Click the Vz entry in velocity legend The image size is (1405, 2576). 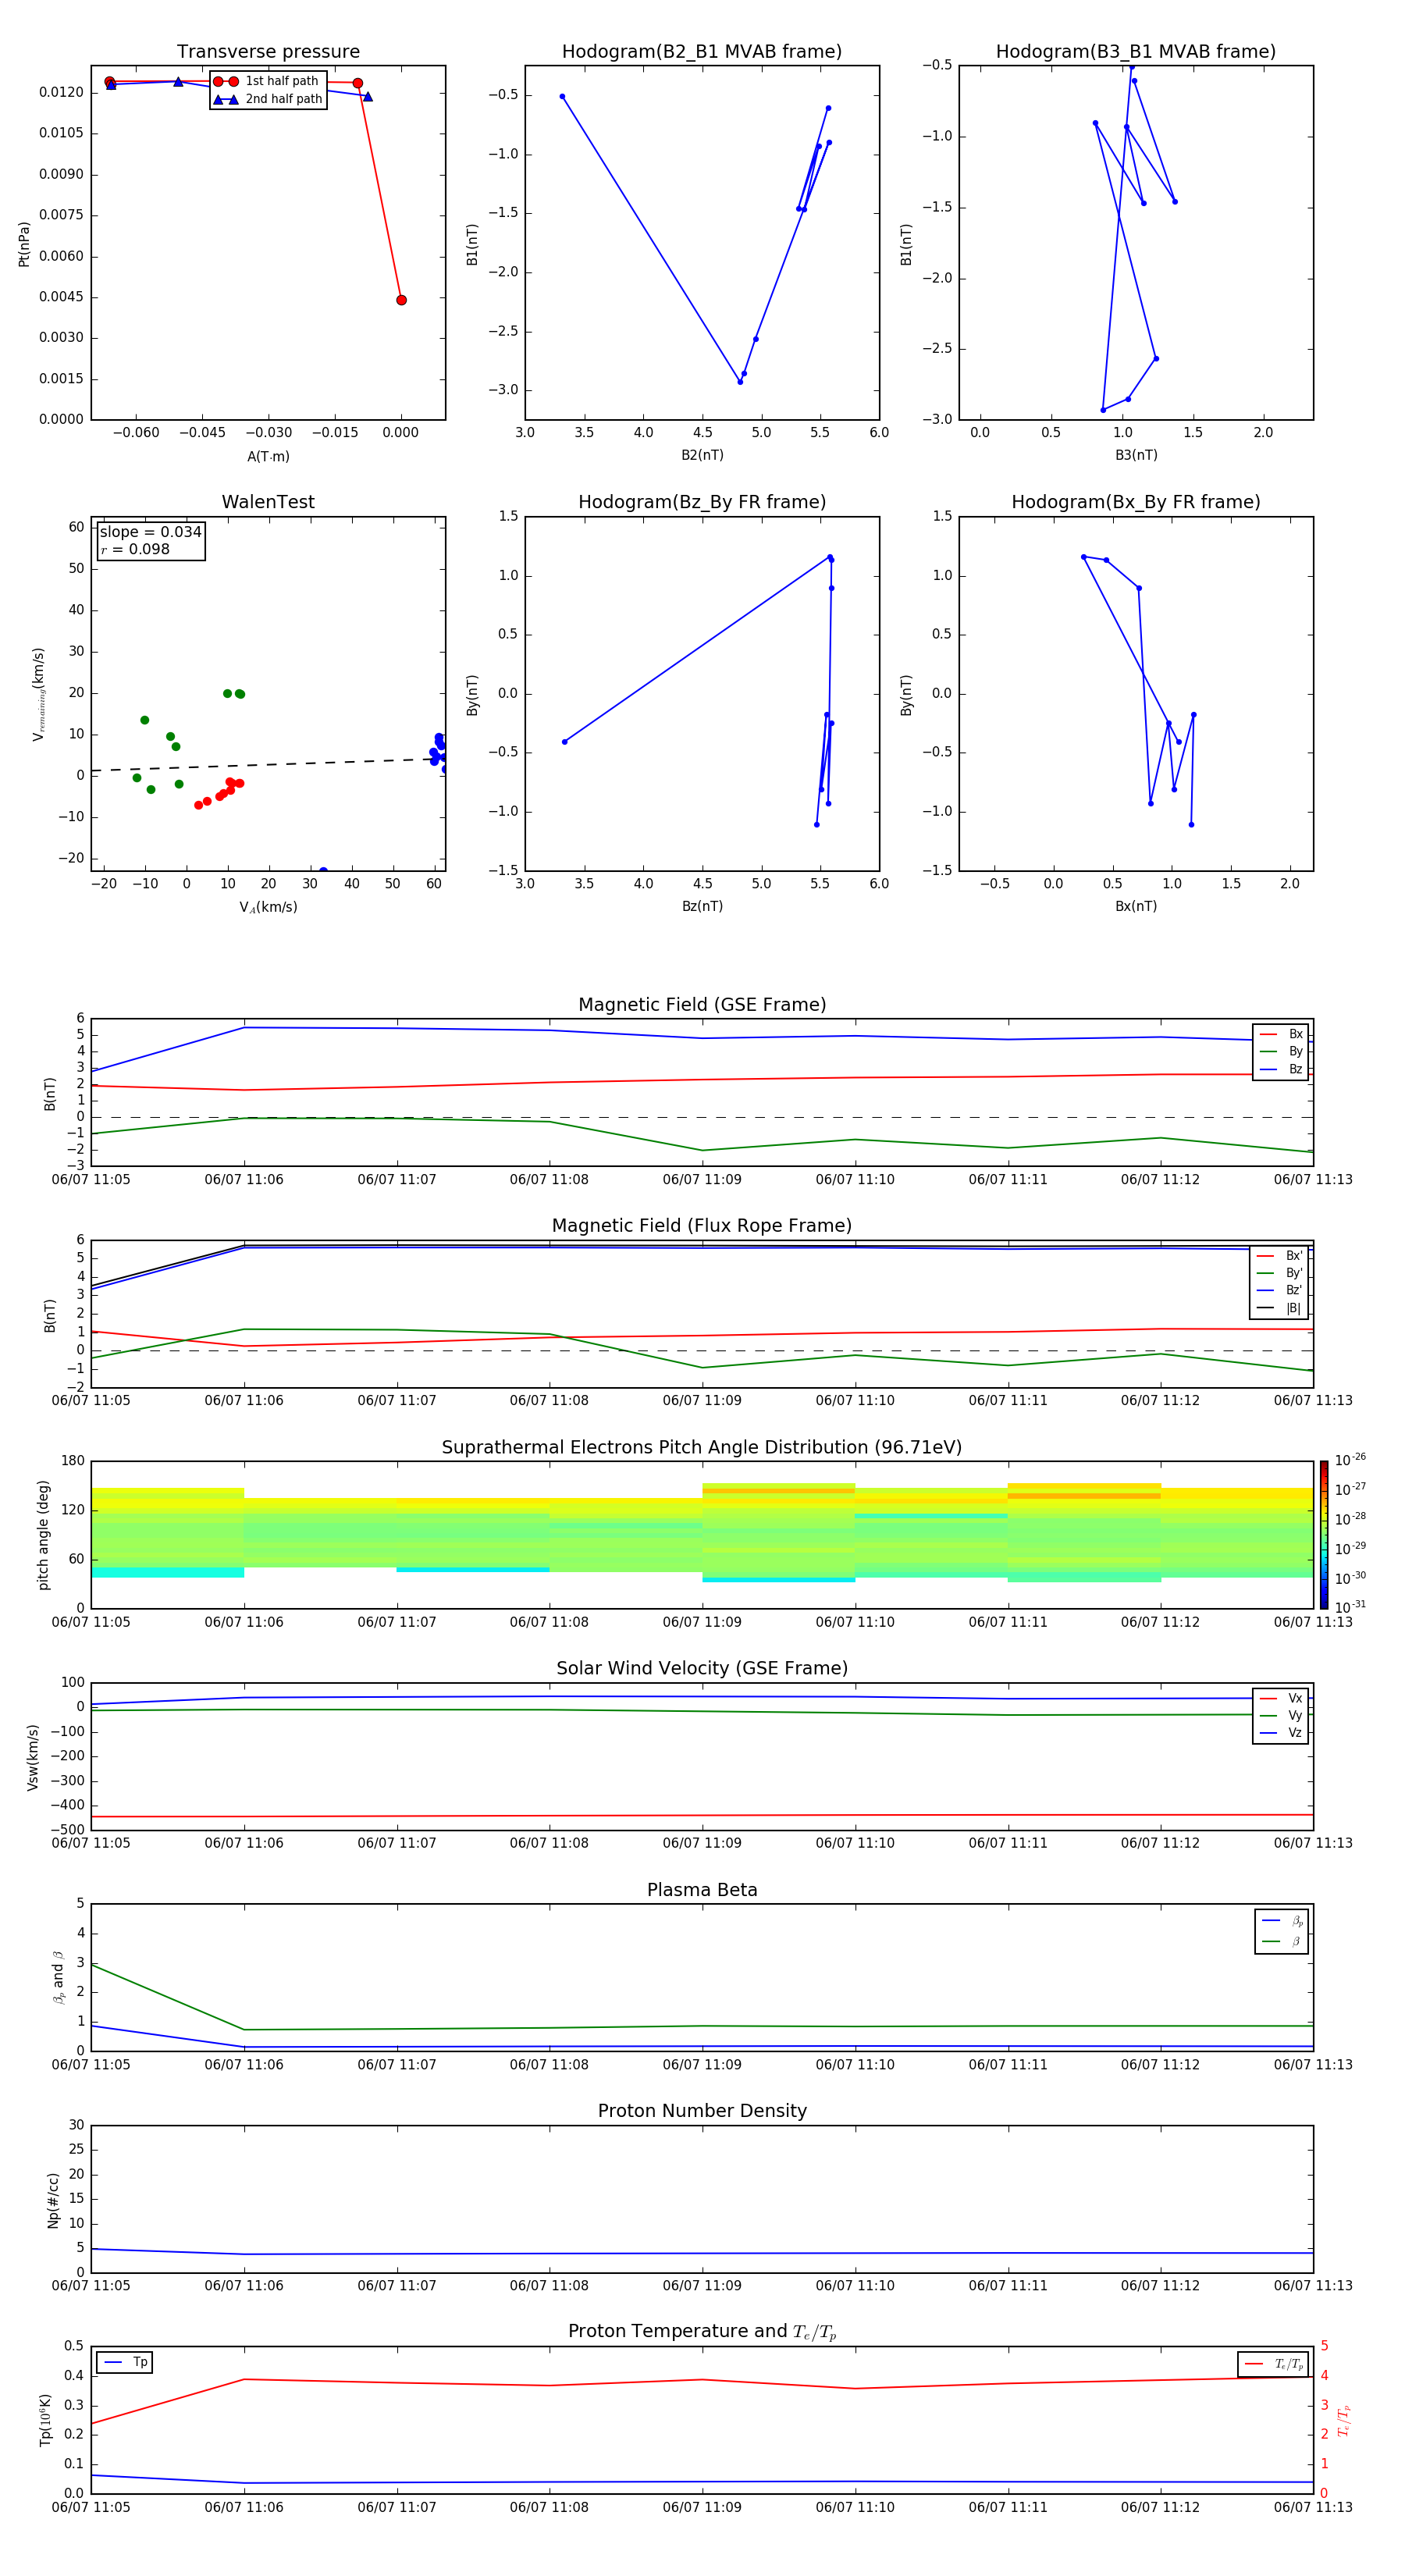(x=1282, y=1733)
